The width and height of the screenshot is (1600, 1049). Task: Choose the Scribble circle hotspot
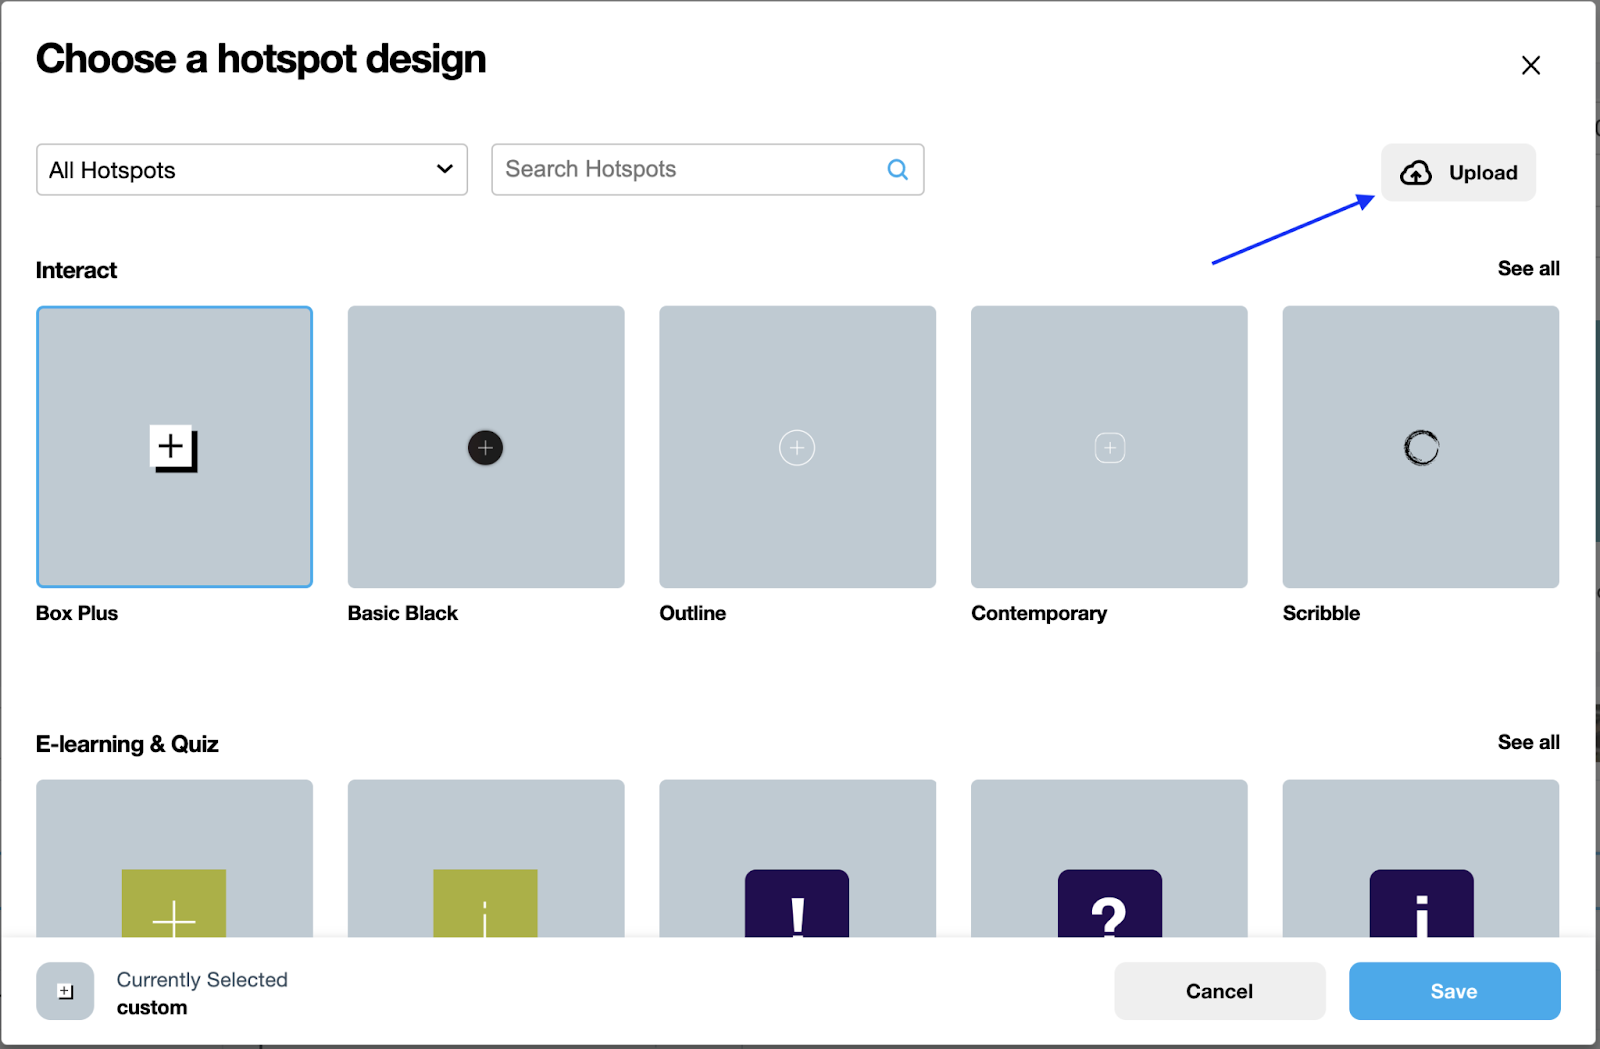[1420, 447]
